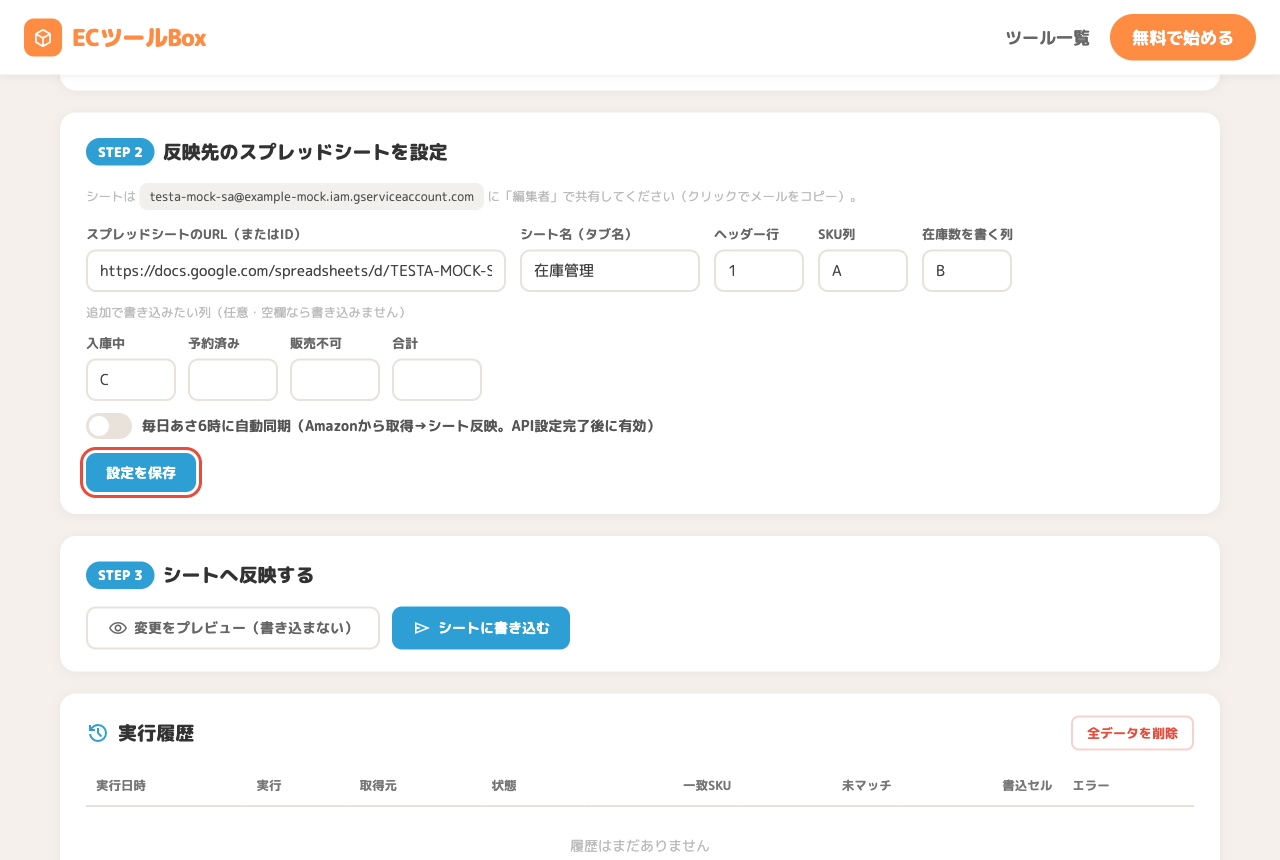1280x860 pixels.
Task: Click the 書込セル column header
Action: pos(1027,786)
